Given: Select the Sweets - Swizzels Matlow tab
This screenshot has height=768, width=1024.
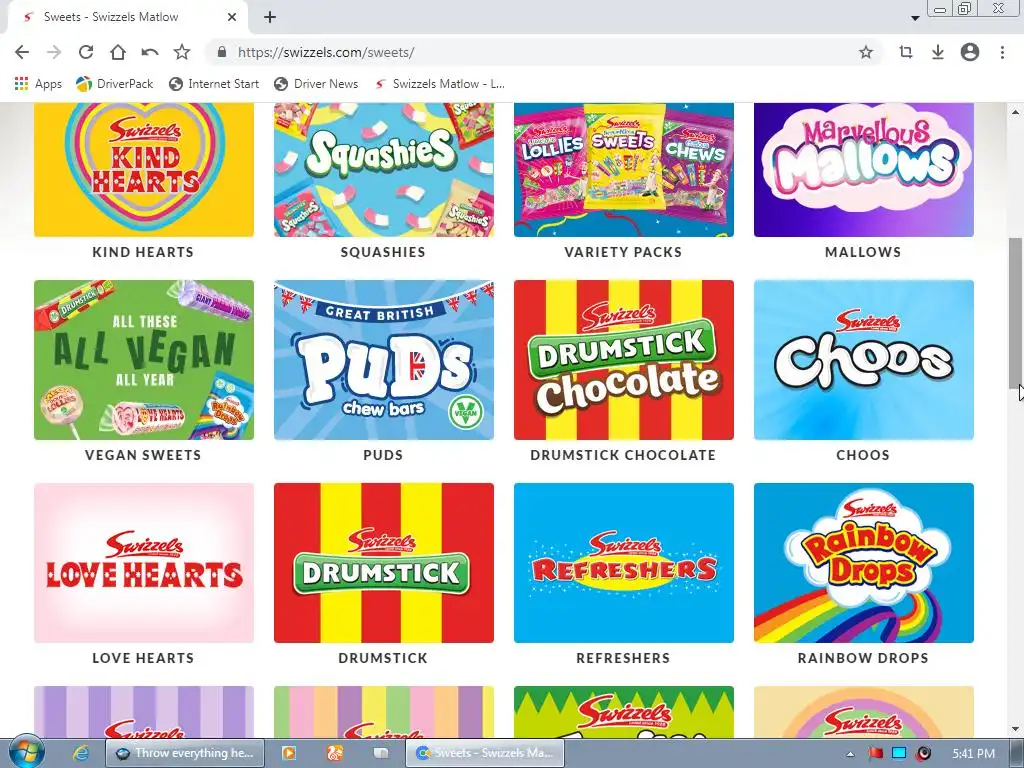Looking at the screenshot, I should 127,18.
